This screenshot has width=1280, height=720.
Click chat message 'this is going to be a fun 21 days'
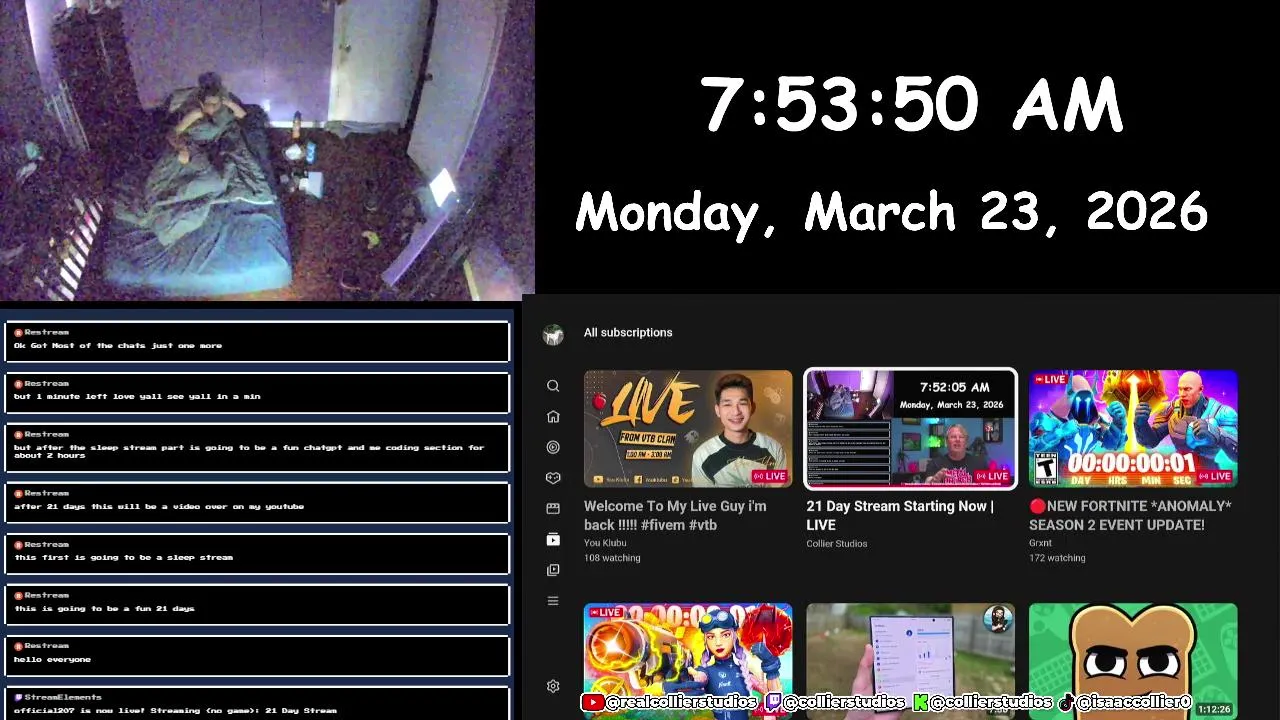(257, 604)
